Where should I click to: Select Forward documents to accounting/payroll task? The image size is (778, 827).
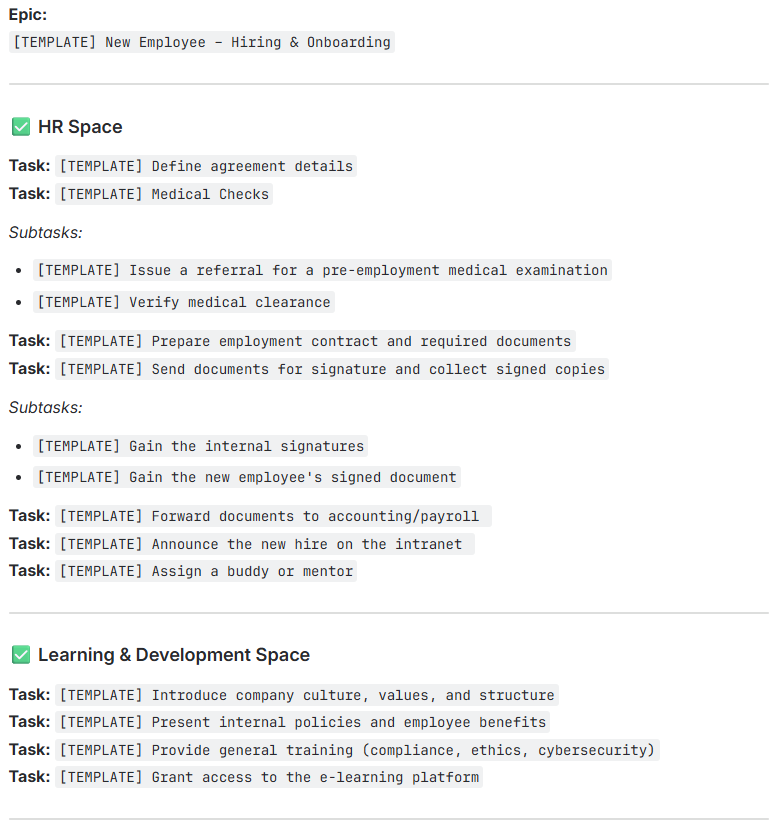coord(273,516)
